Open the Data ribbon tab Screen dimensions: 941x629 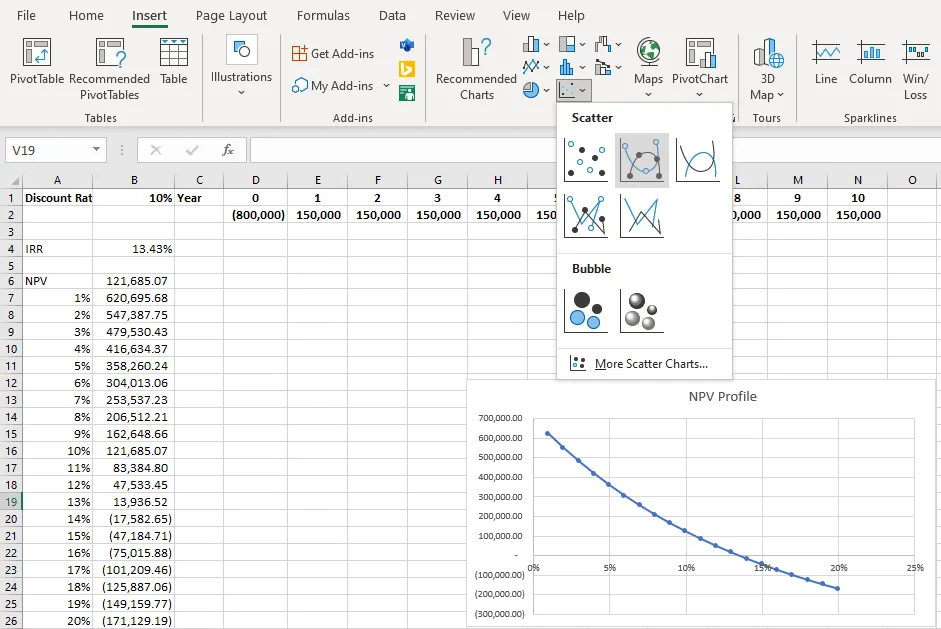click(x=392, y=15)
